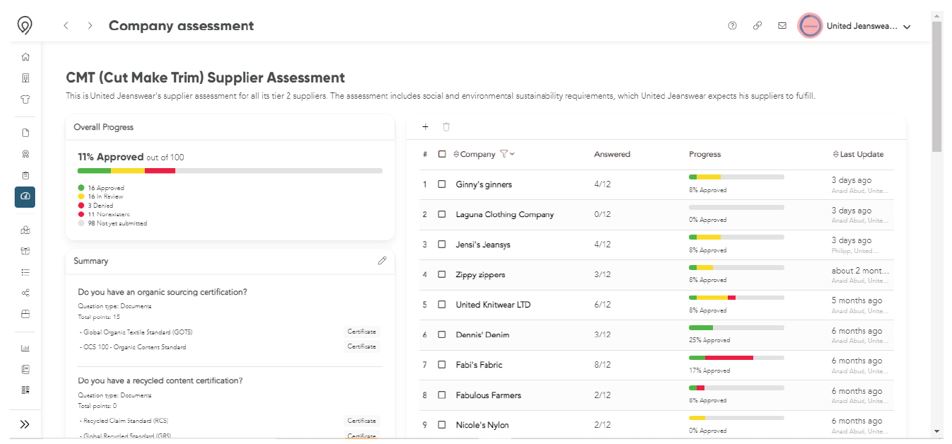Click the plus icon to add a company

[425, 127]
